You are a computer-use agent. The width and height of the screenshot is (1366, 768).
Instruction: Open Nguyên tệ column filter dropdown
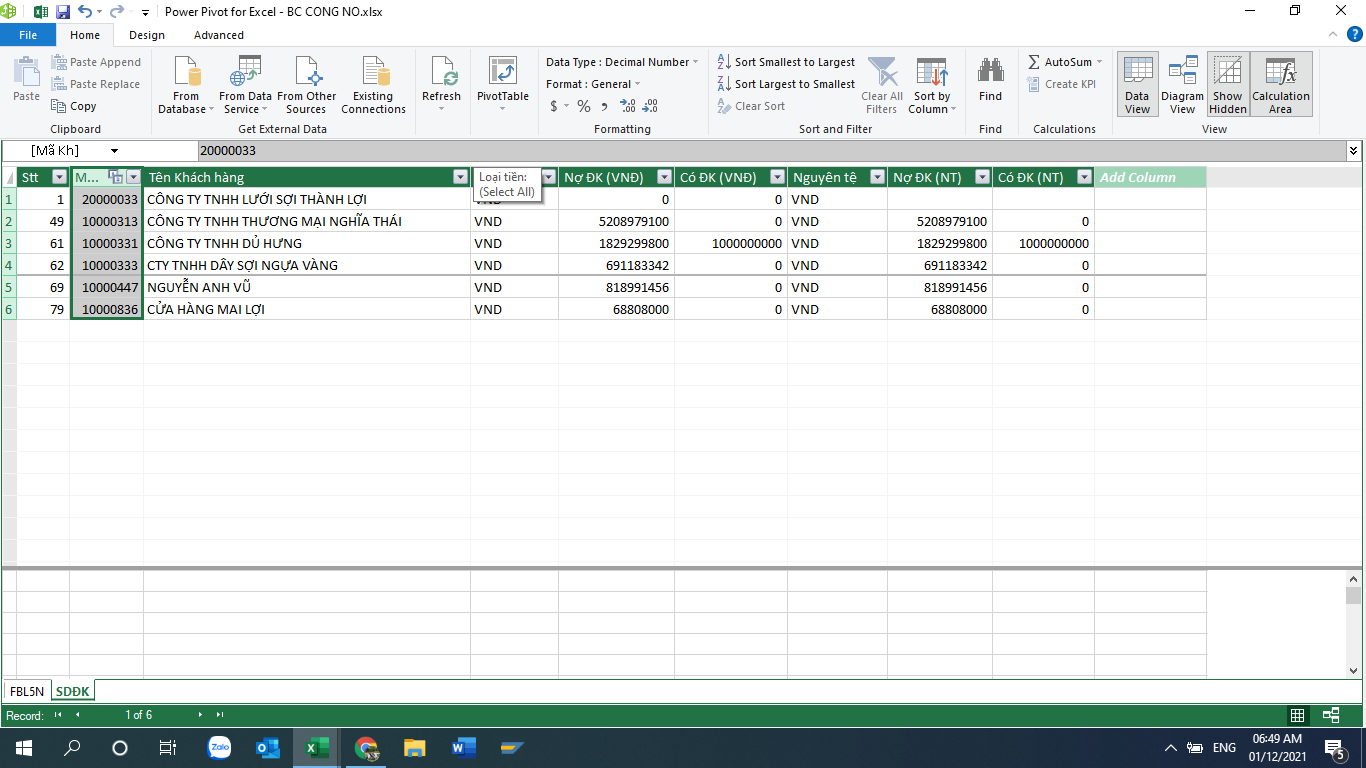877,177
